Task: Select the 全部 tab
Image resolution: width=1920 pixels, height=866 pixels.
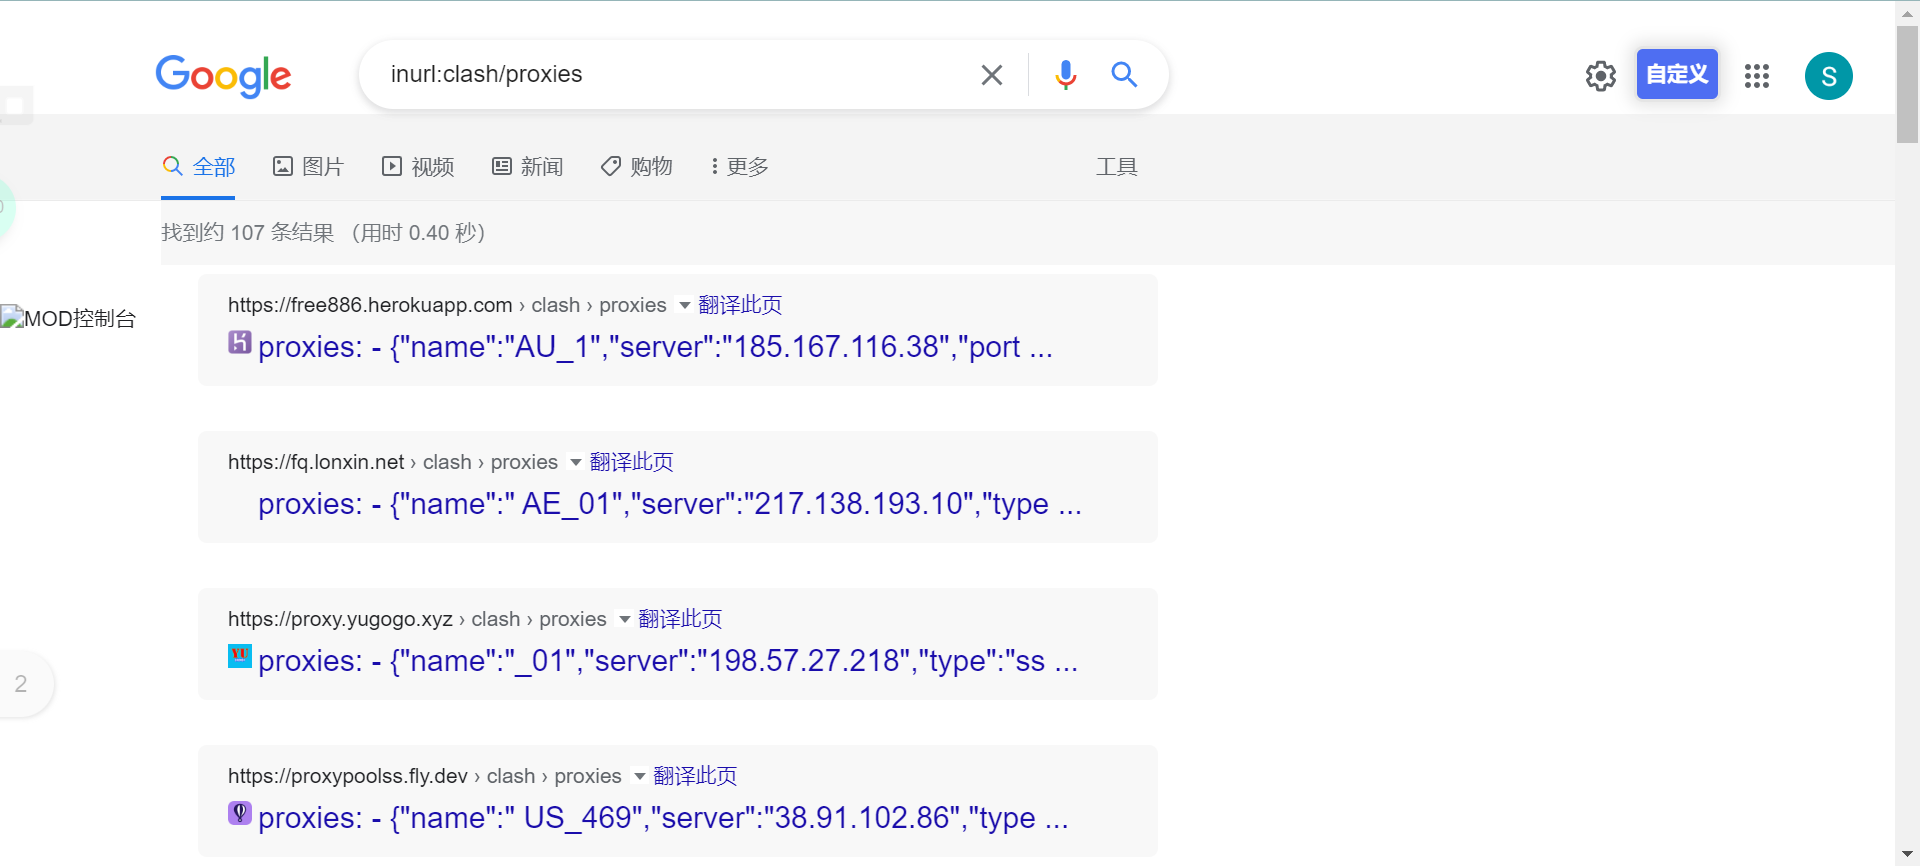Action: pos(199,166)
